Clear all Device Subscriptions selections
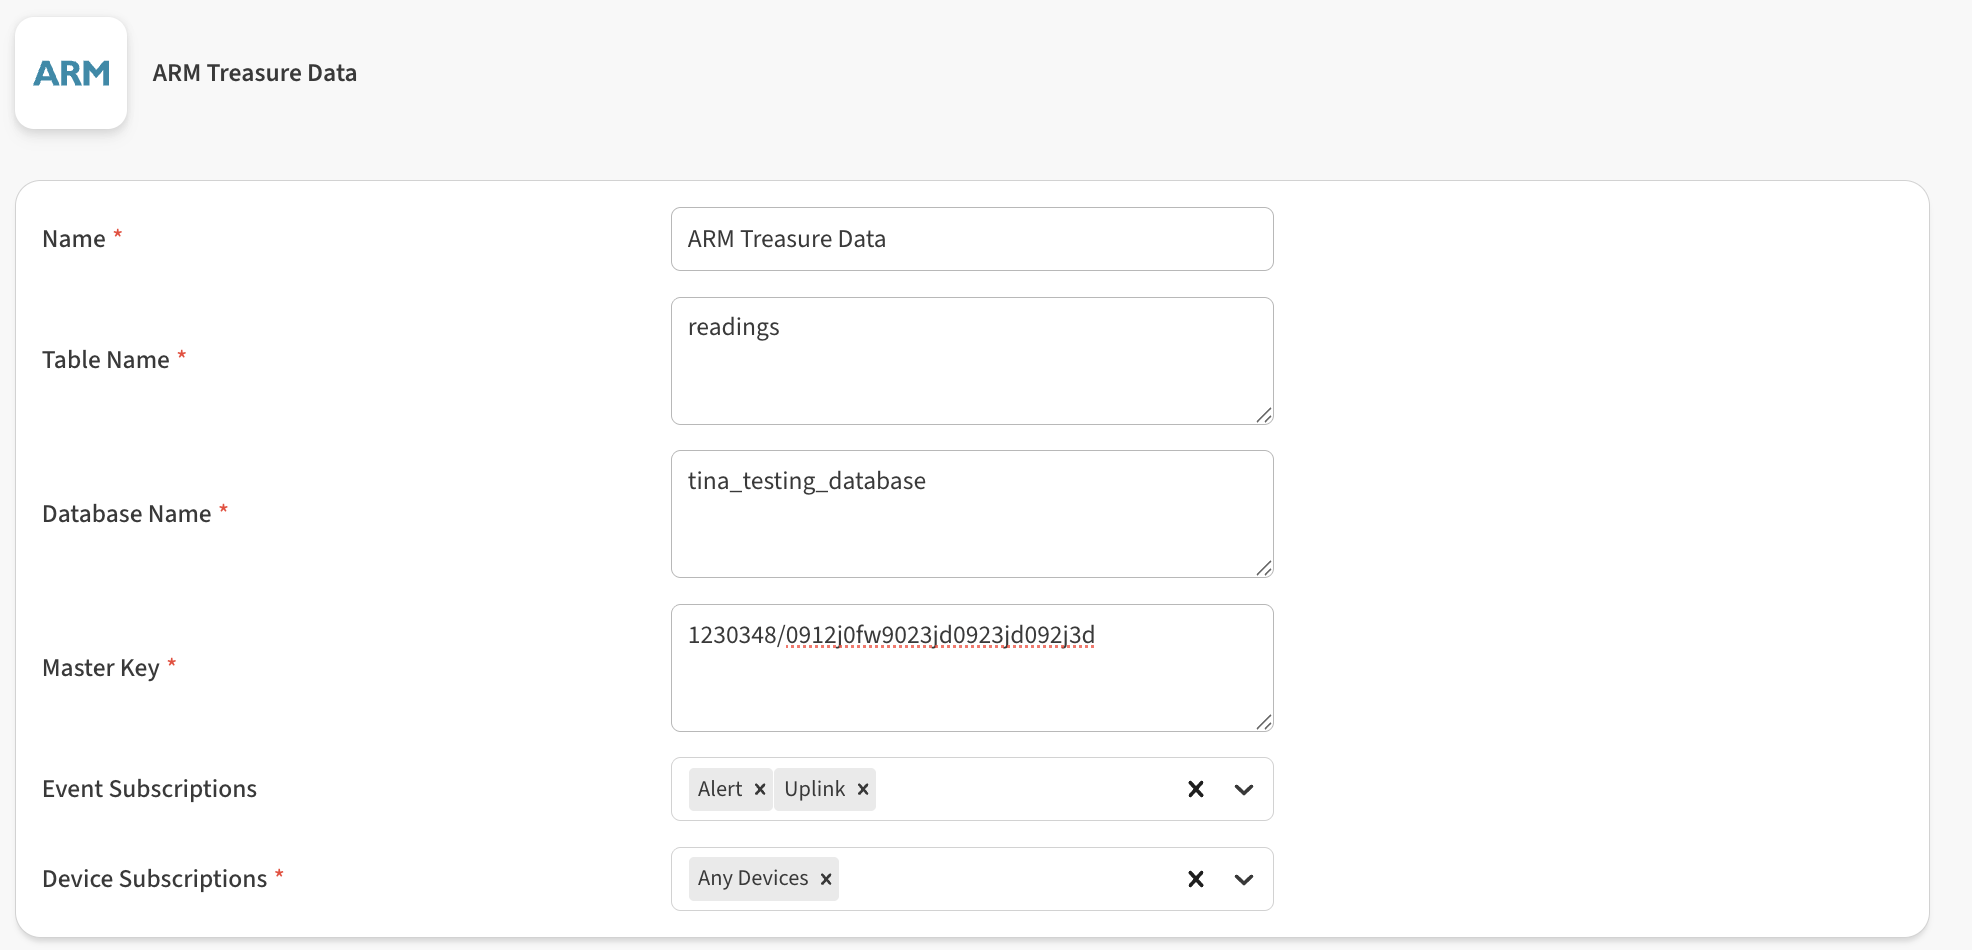1972x950 pixels. click(x=1196, y=879)
